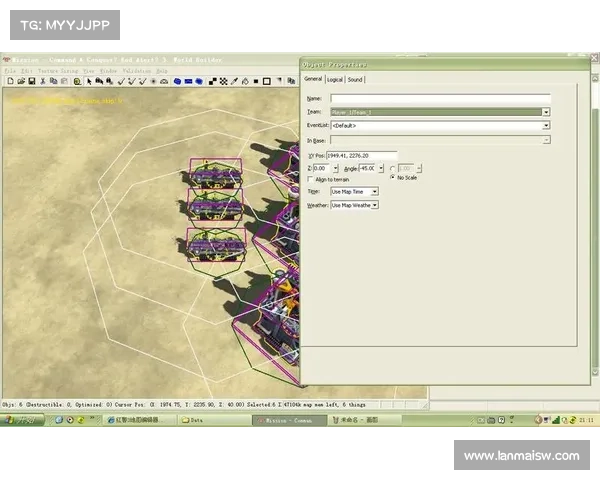Click the black stair-step tiles toolbar icon
The width and height of the screenshot is (600, 480).
213,81
